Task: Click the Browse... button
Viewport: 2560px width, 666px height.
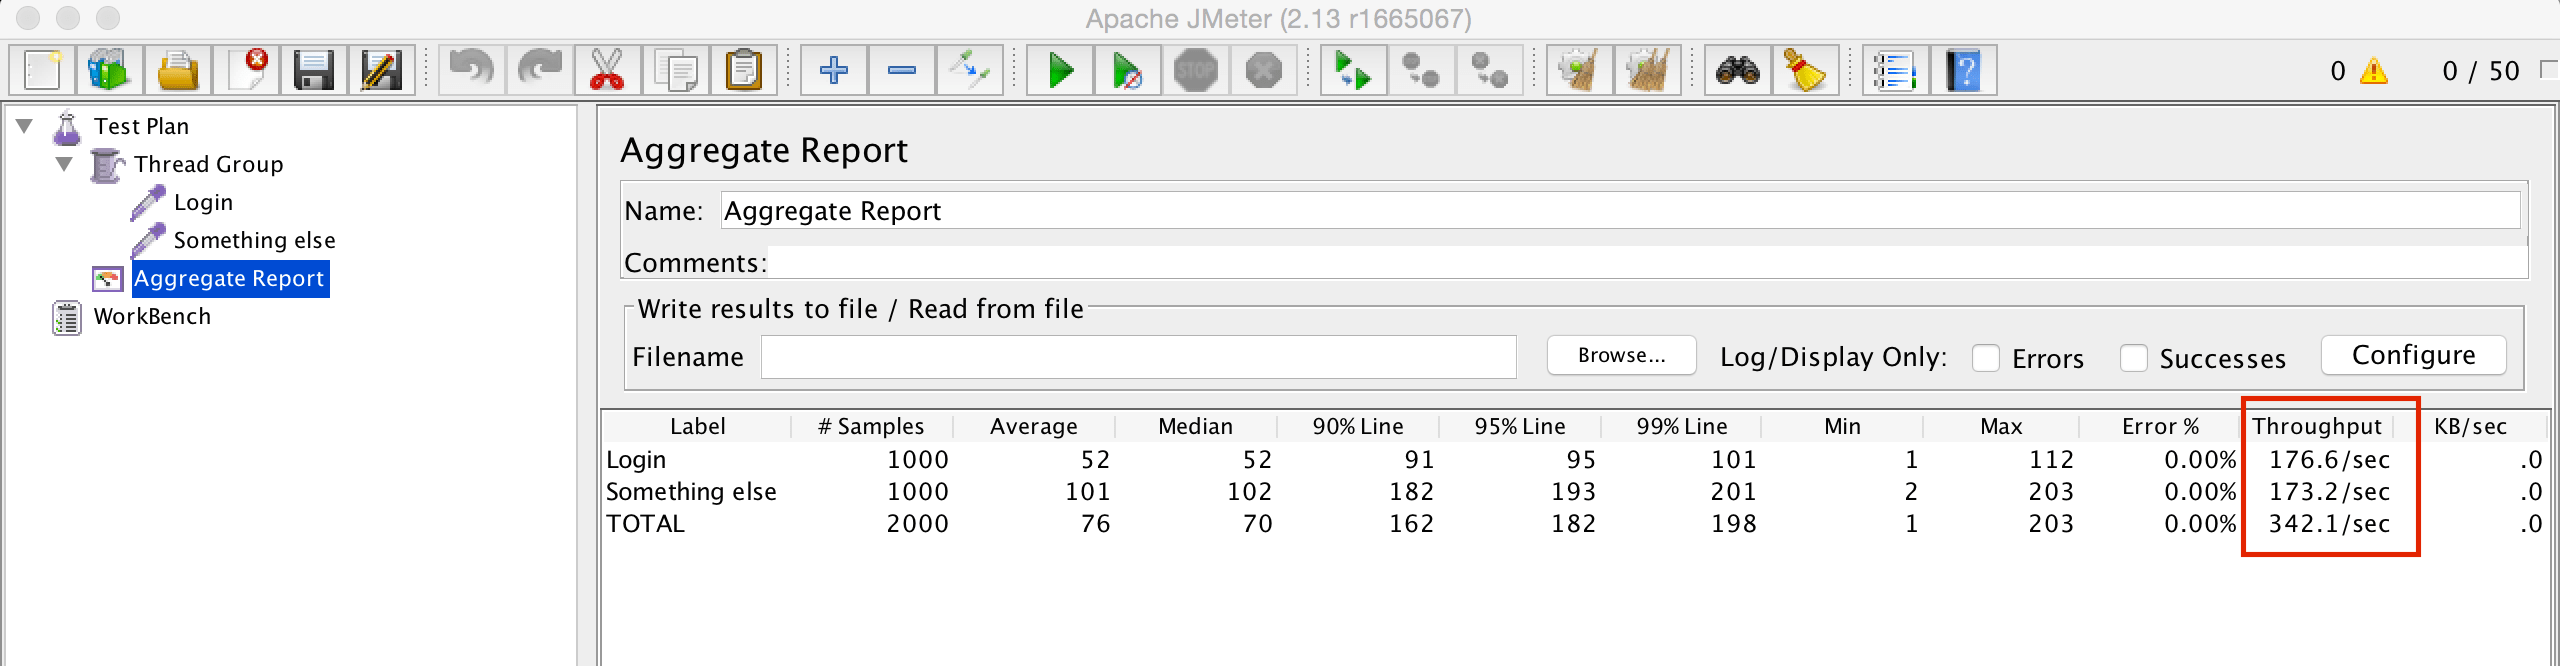Action: tap(1622, 355)
